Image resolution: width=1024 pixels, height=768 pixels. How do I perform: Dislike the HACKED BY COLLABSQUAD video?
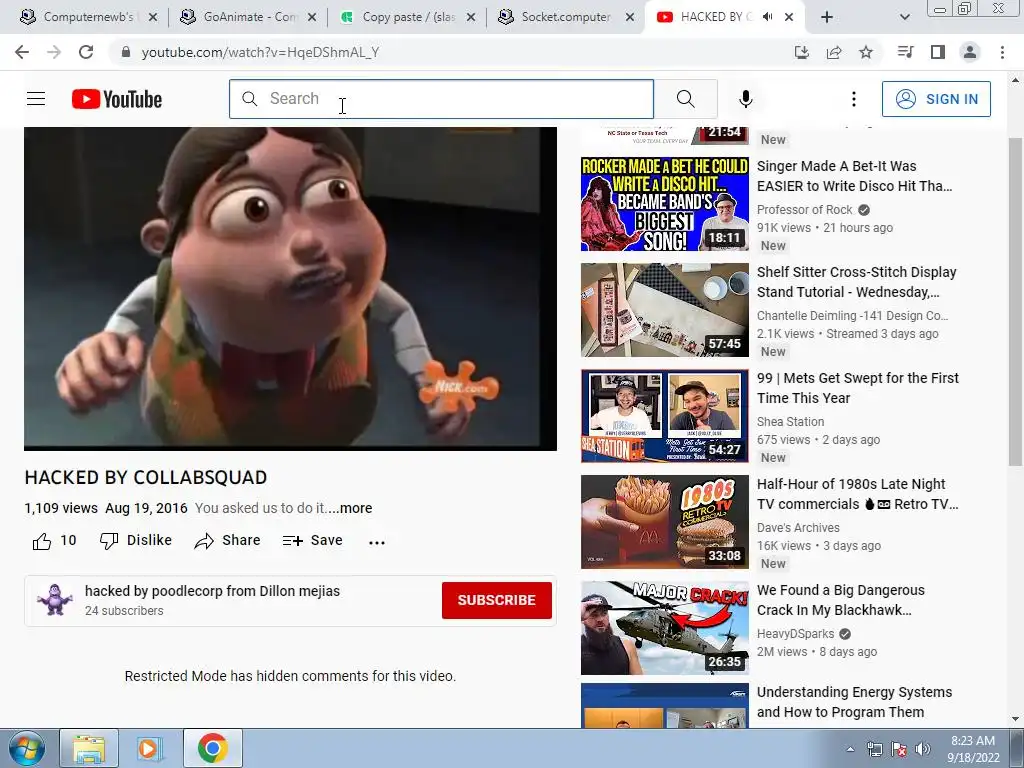(136, 541)
